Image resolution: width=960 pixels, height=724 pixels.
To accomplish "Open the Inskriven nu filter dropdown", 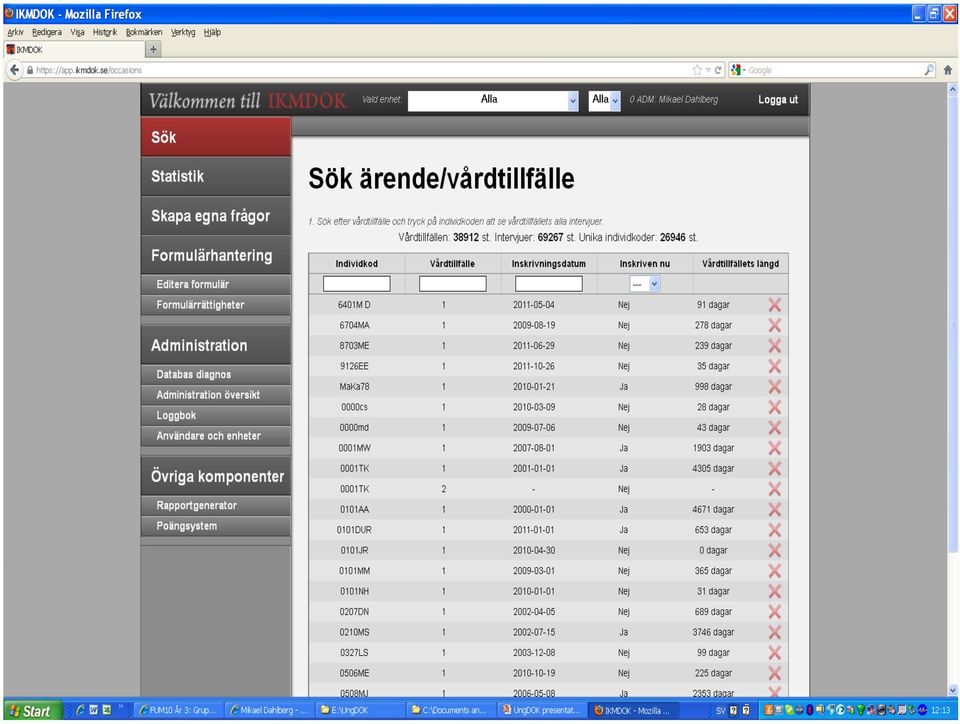I will [x=645, y=284].
